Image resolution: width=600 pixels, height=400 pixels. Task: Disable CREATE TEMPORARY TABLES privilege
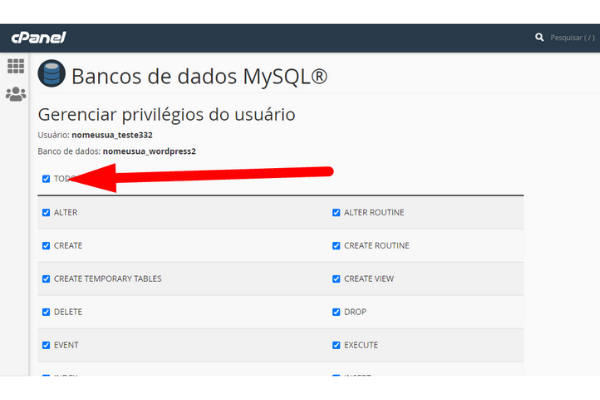(46, 279)
